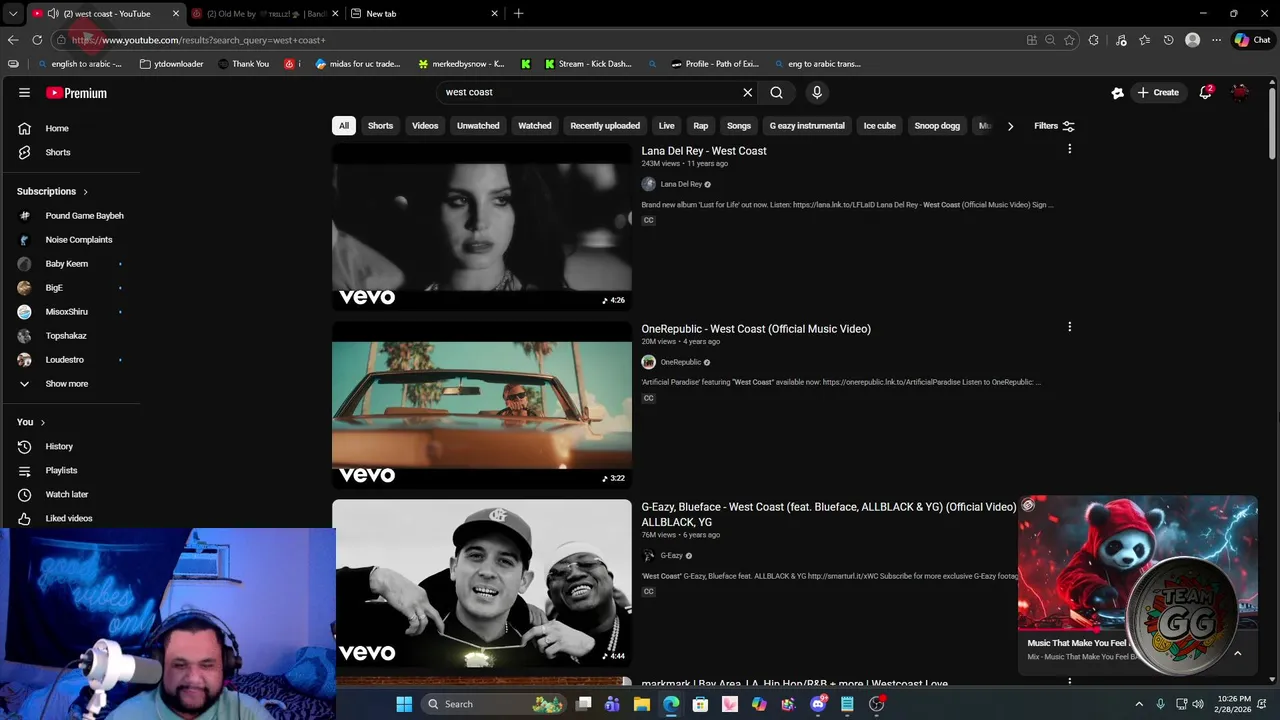Image resolution: width=1280 pixels, height=720 pixels.
Task: Open OneRepublic - West Coast title link
Action: pos(756,329)
